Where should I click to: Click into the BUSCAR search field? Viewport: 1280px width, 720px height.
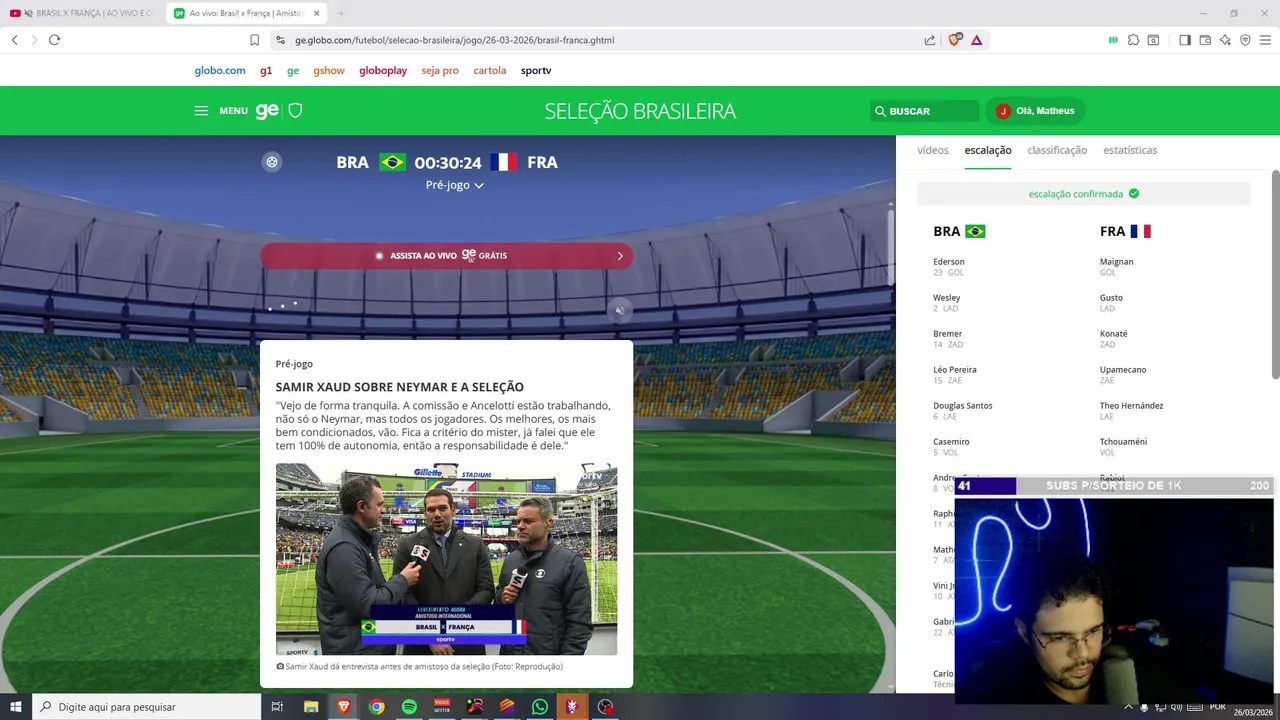924,111
